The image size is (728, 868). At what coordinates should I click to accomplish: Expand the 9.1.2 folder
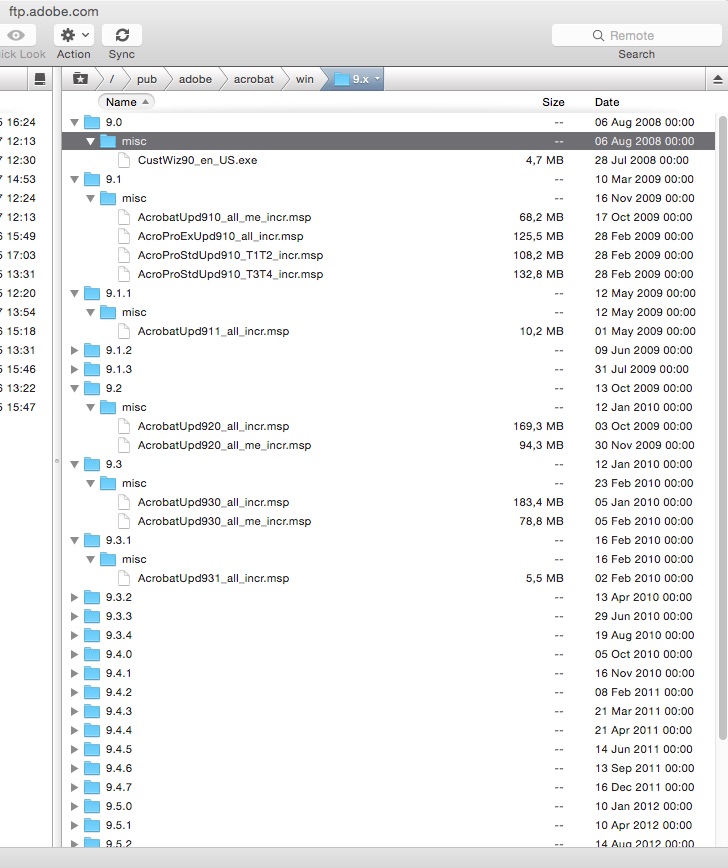75,350
